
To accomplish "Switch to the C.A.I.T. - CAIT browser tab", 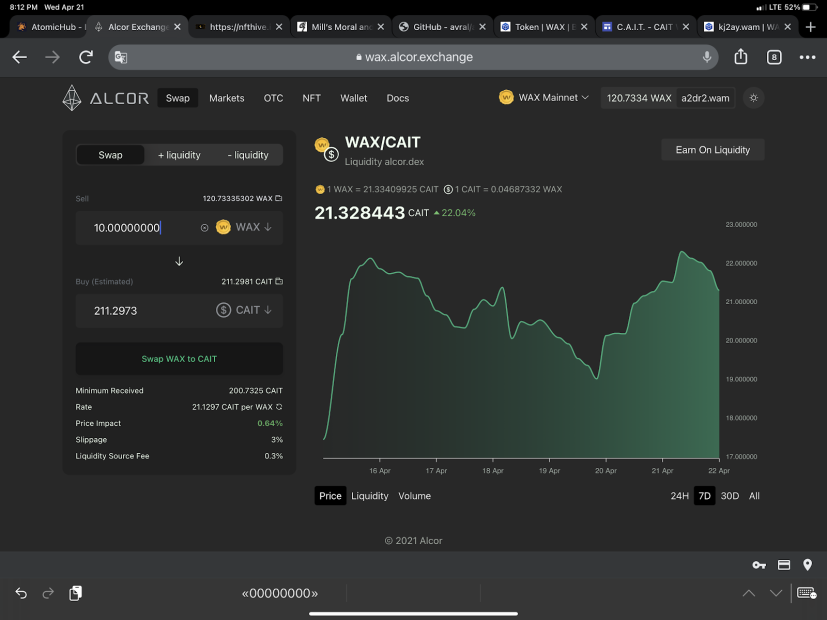I will click(x=646, y=27).
